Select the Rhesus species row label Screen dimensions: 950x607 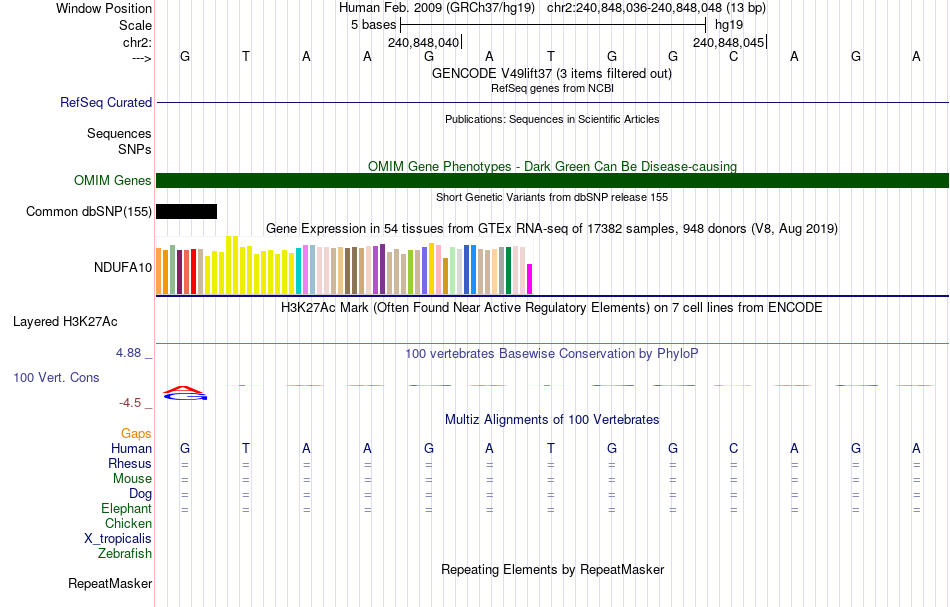130,463
